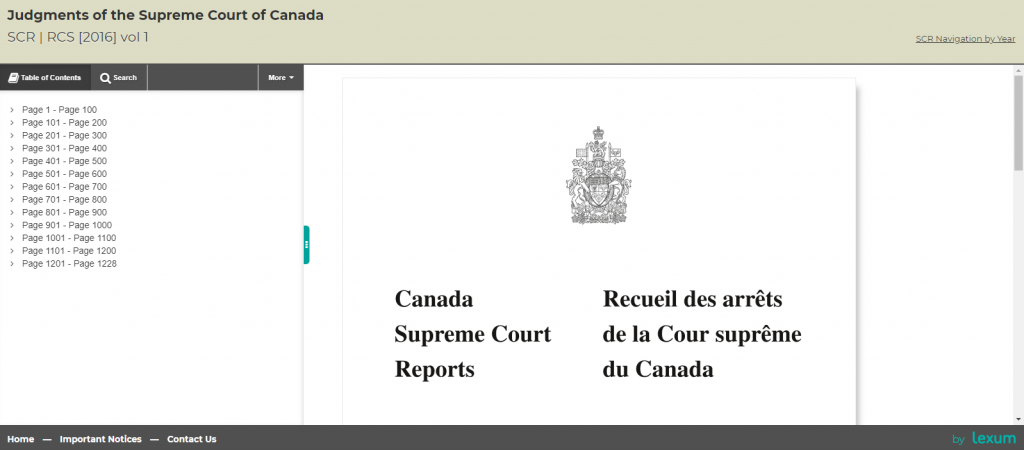Click the Canada coat of arms image

[599, 176]
